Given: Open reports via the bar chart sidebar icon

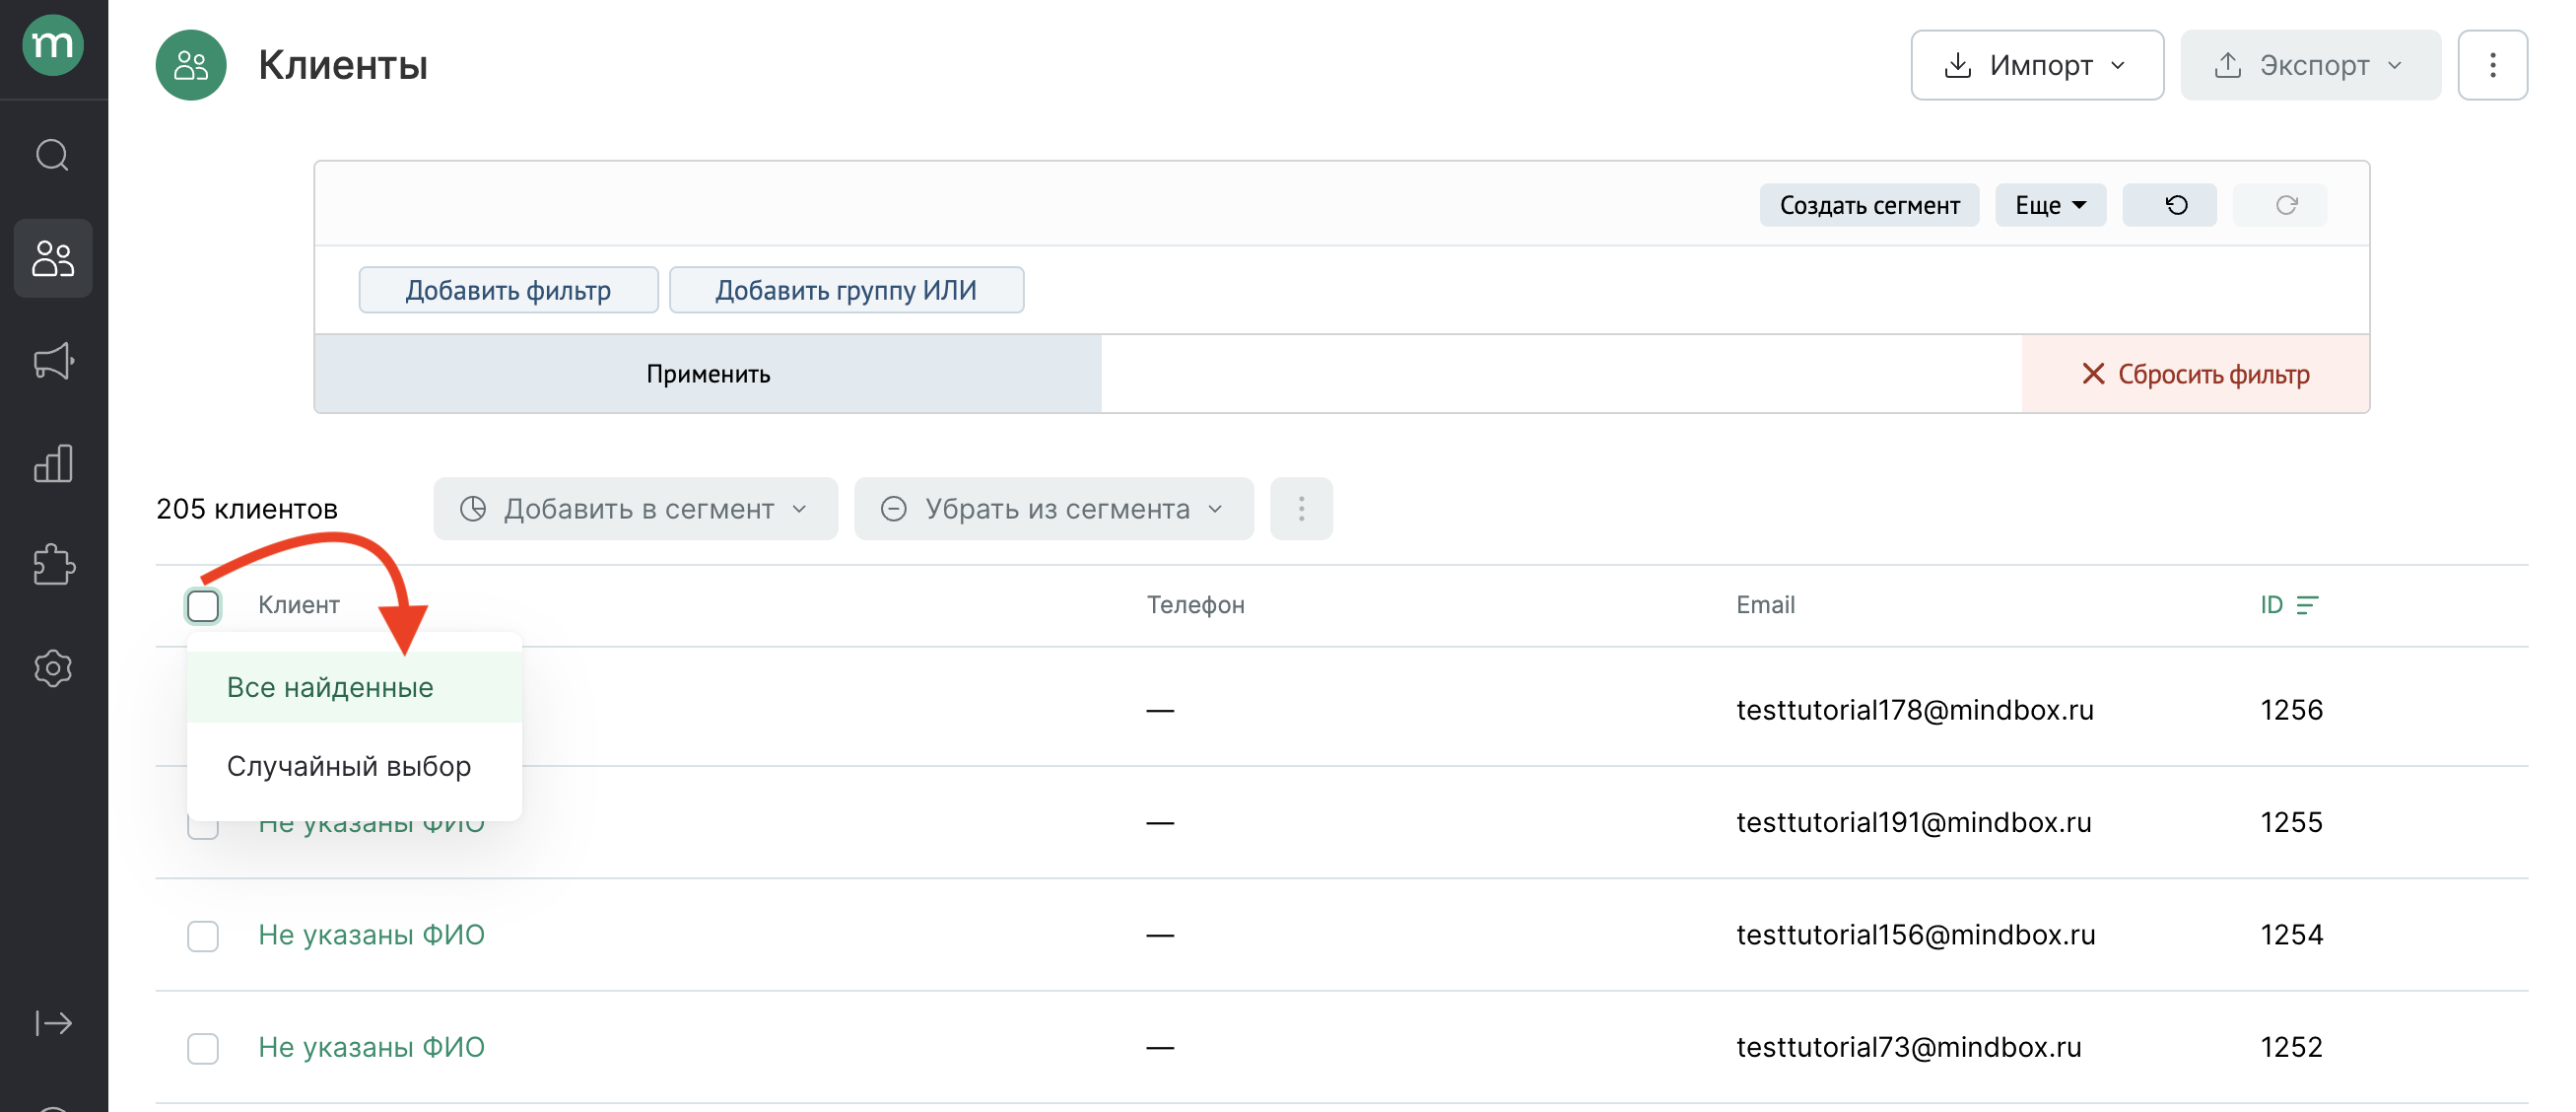Looking at the screenshot, I should [x=53, y=463].
